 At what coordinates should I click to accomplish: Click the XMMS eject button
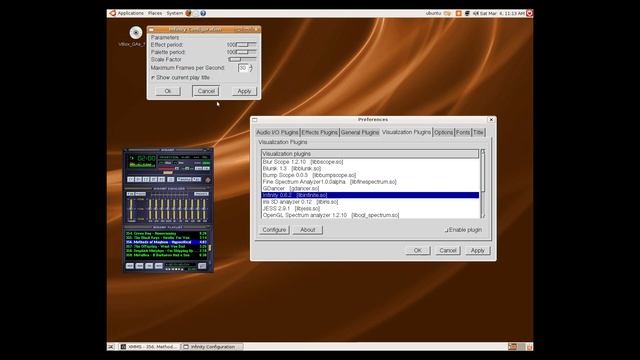[171, 180]
